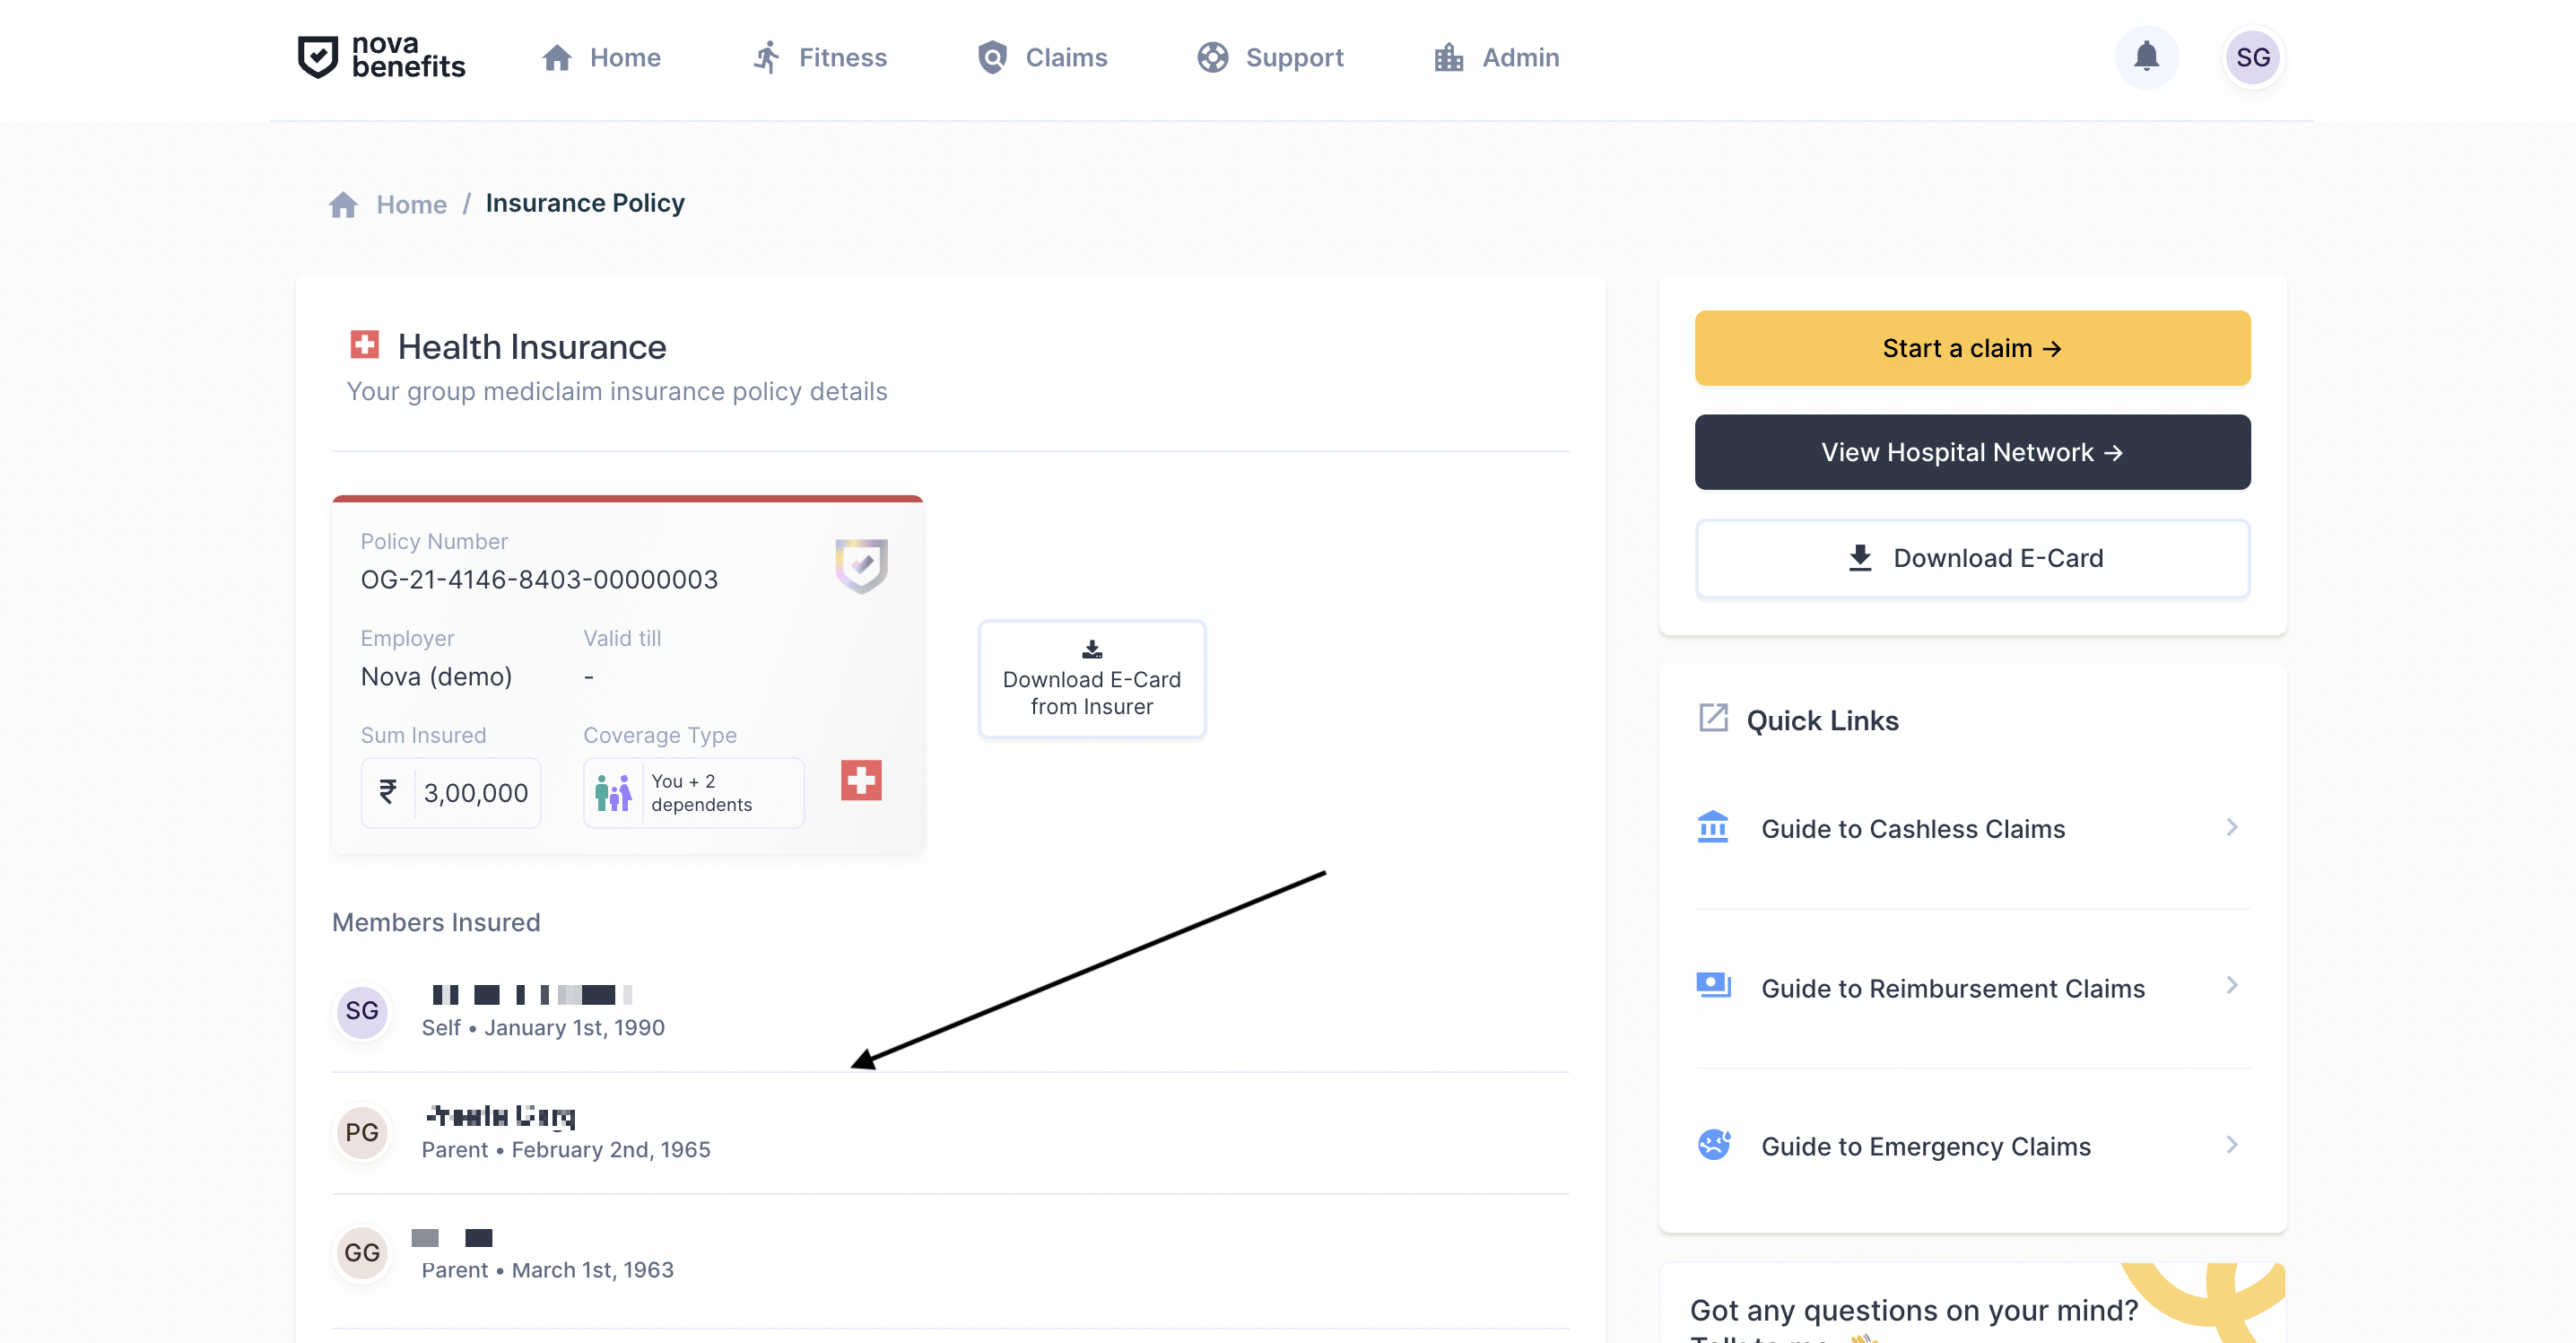Click View Hospital Network button
The image size is (2576, 1343).
(1972, 452)
